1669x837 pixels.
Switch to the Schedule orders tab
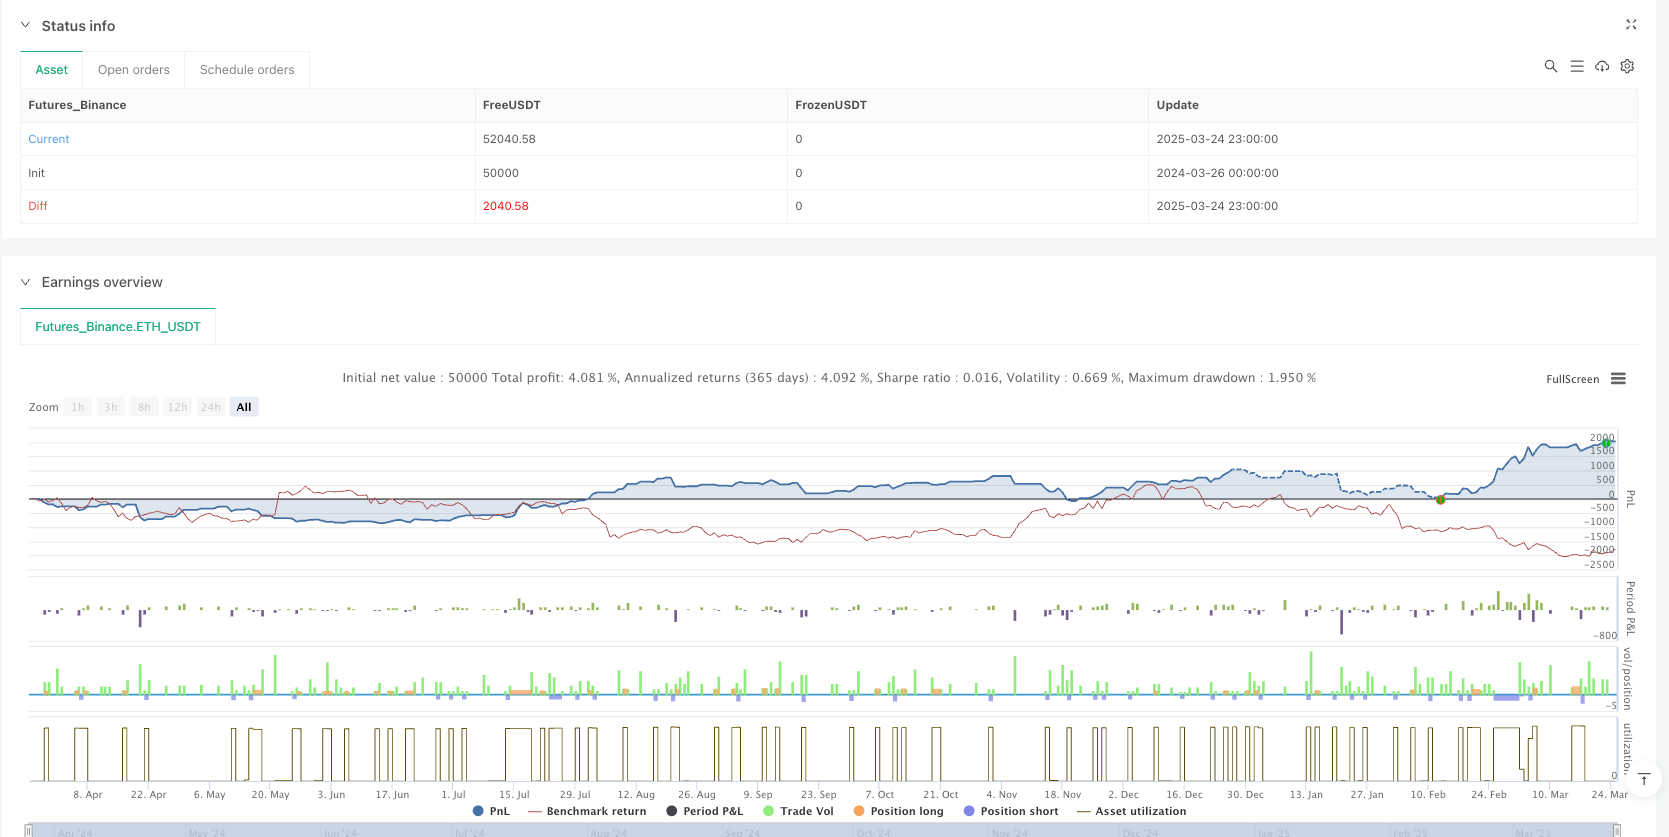[247, 70]
